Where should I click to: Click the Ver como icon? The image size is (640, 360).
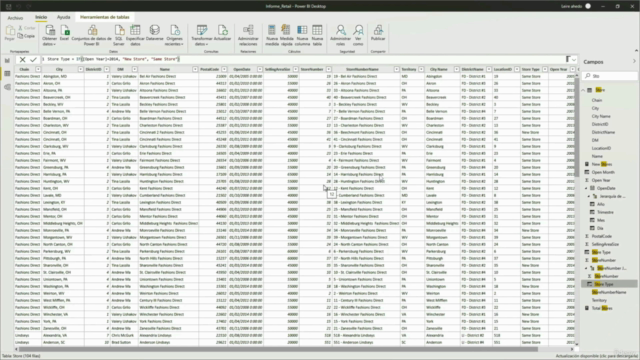(358, 35)
